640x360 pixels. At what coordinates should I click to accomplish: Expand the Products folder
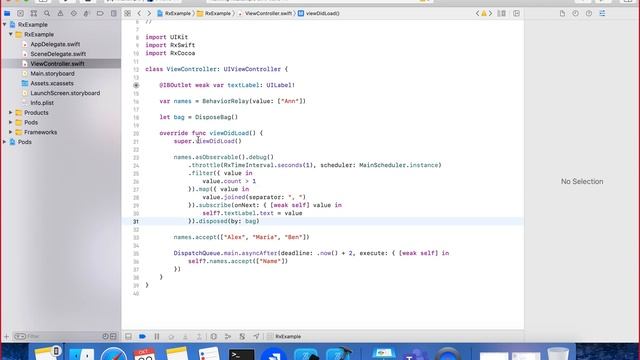pyautogui.click(x=11, y=113)
